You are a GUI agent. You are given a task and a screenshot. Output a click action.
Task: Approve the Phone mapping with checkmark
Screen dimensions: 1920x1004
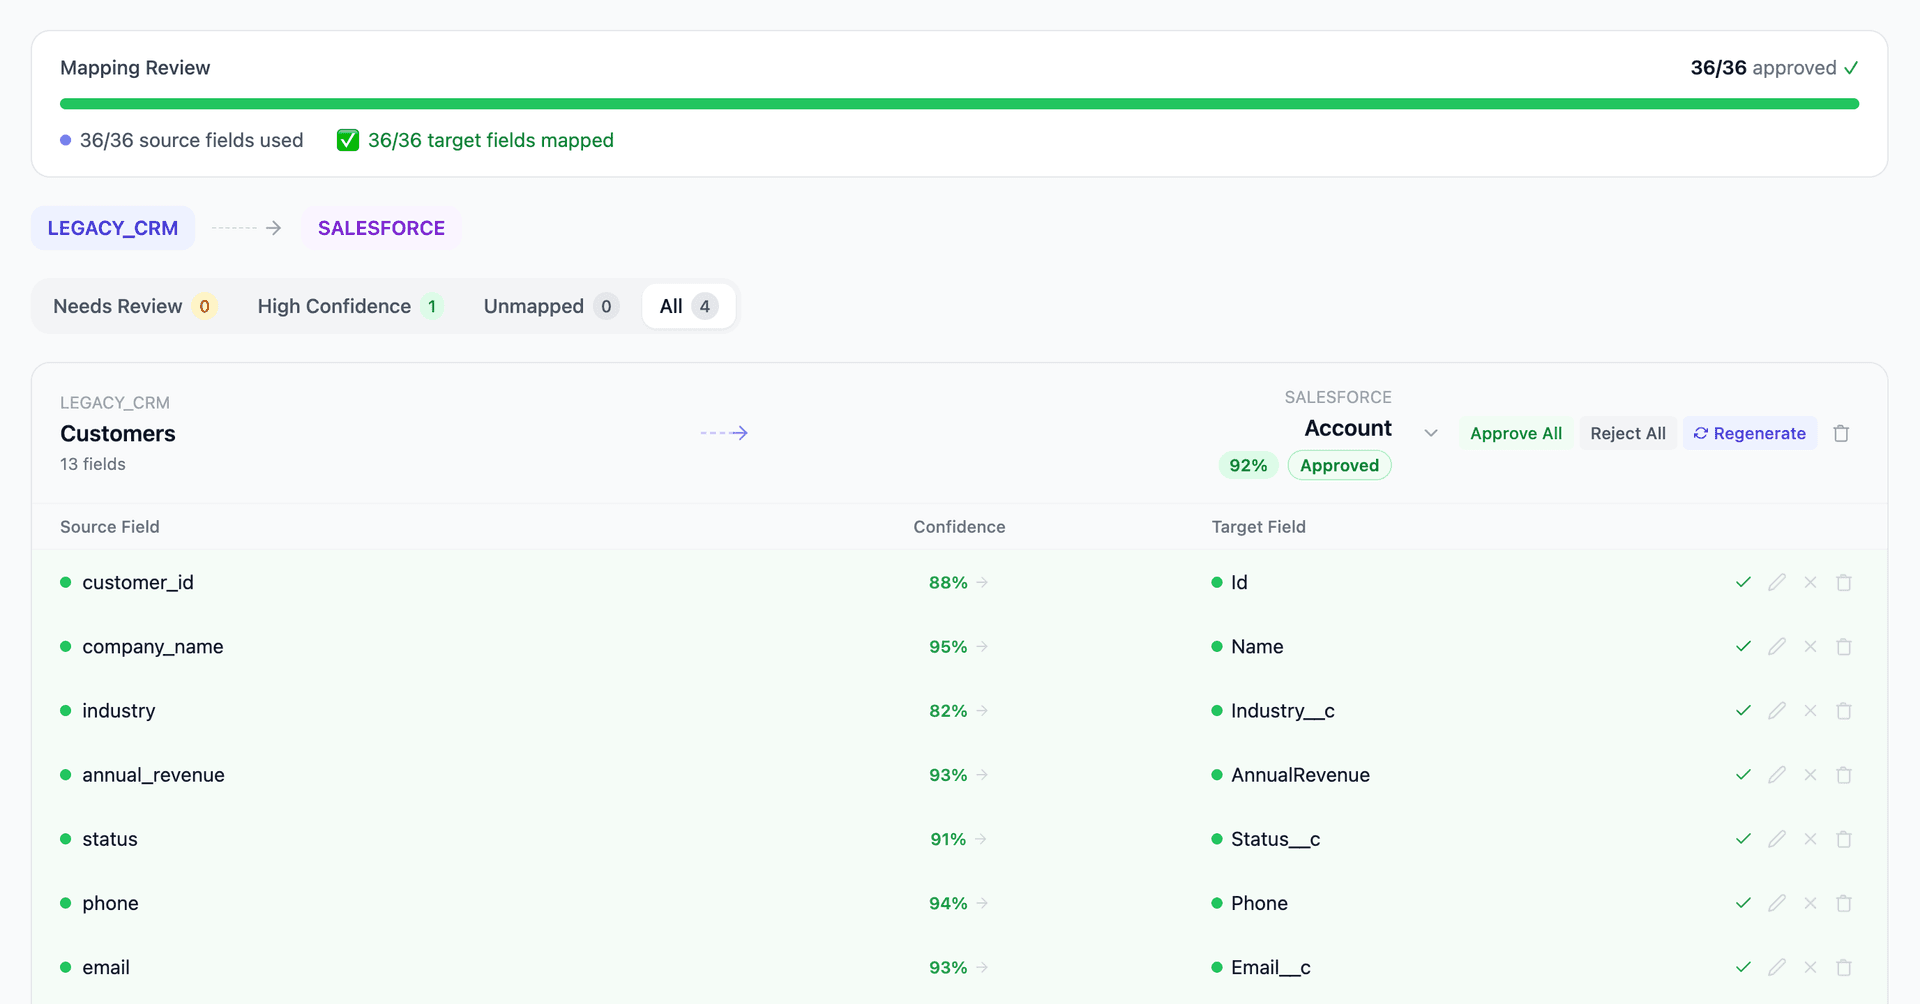[x=1743, y=903]
